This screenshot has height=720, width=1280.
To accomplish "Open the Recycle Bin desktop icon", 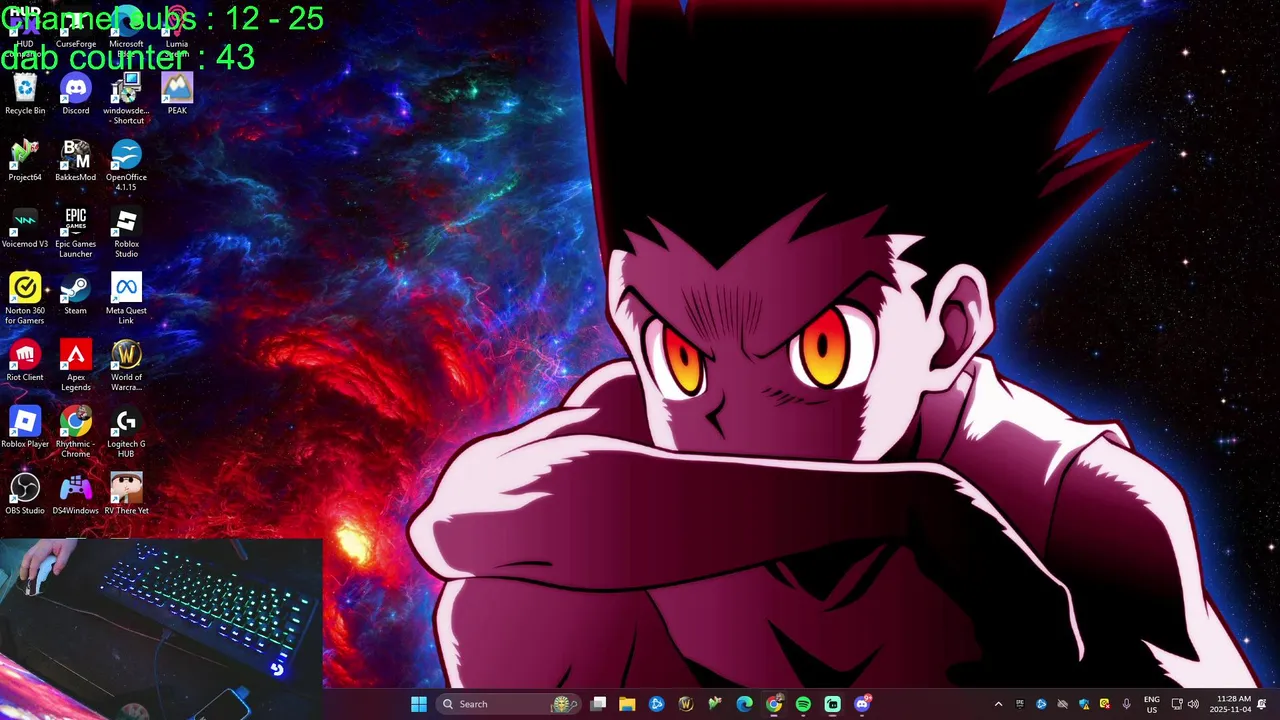I will tap(25, 94).
